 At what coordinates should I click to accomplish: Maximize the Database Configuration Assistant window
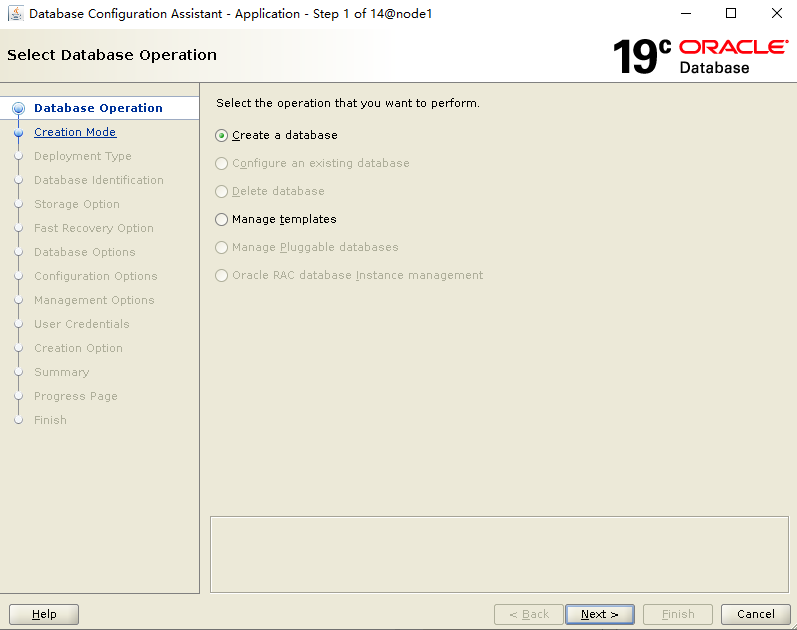(x=731, y=13)
